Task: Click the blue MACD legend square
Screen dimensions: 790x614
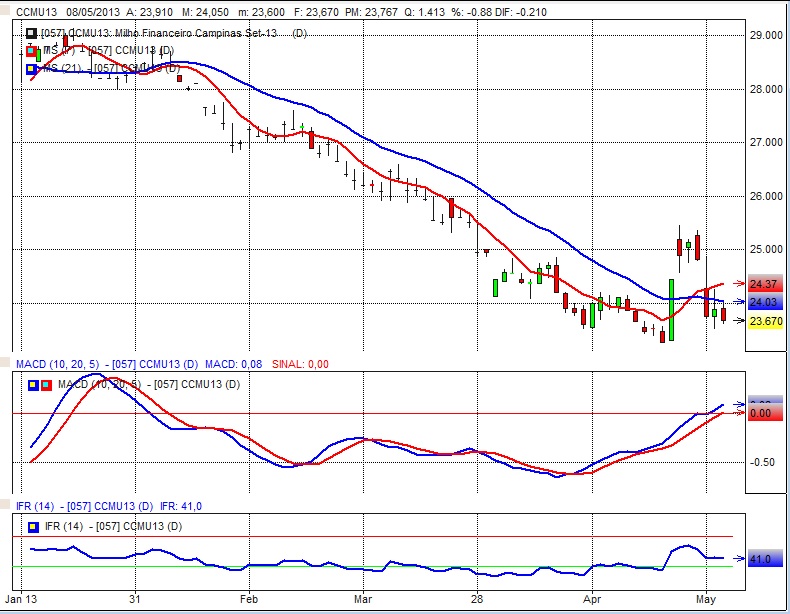Action: tap(33, 384)
